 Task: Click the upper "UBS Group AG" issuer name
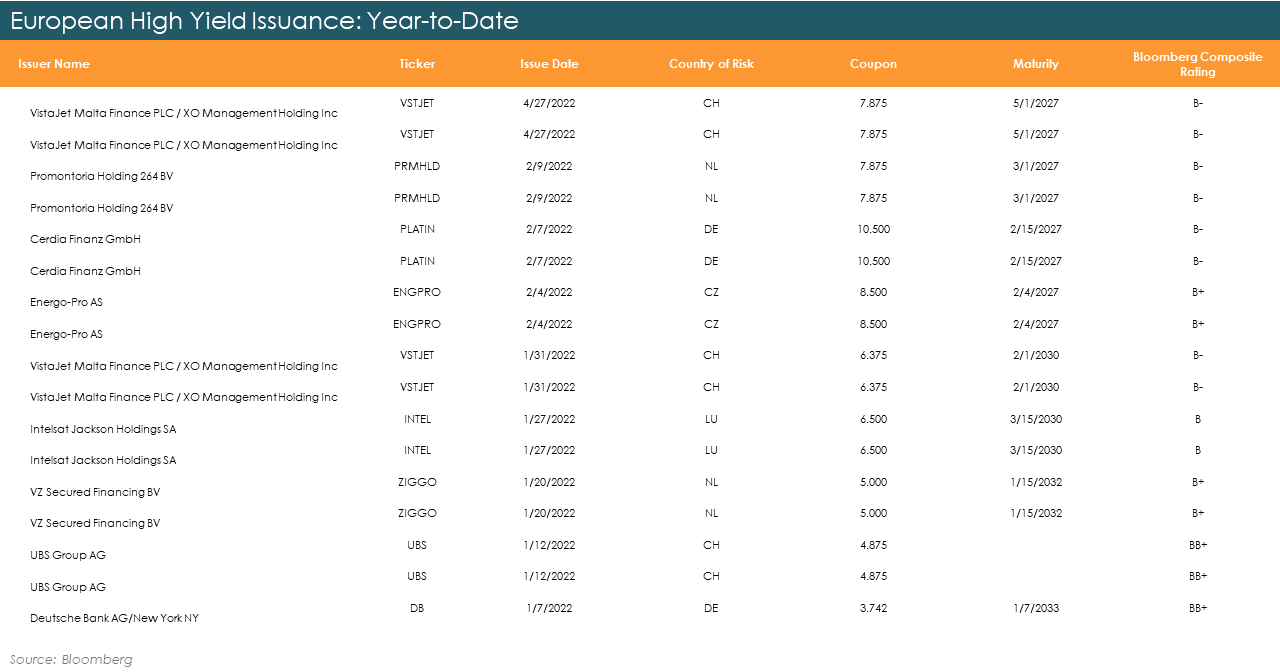coord(68,555)
